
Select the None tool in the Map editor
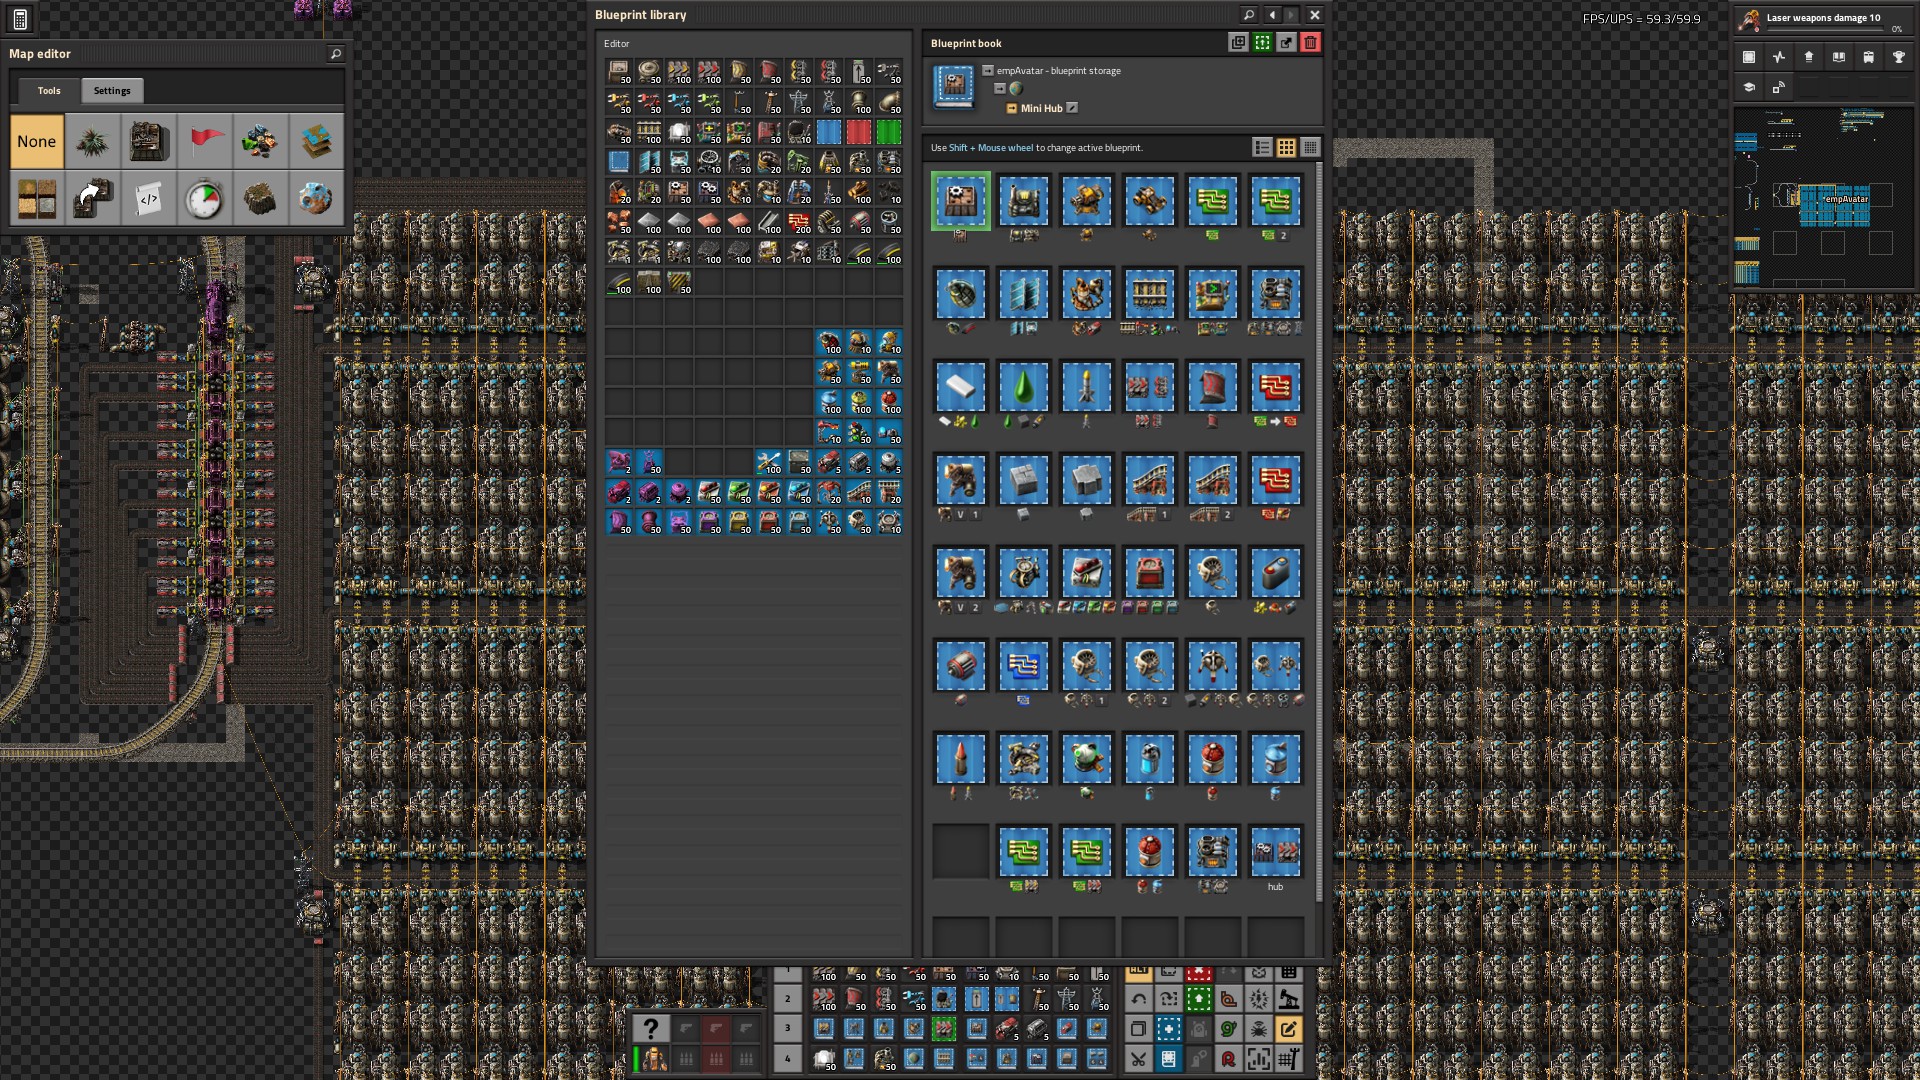coord(36,141)
